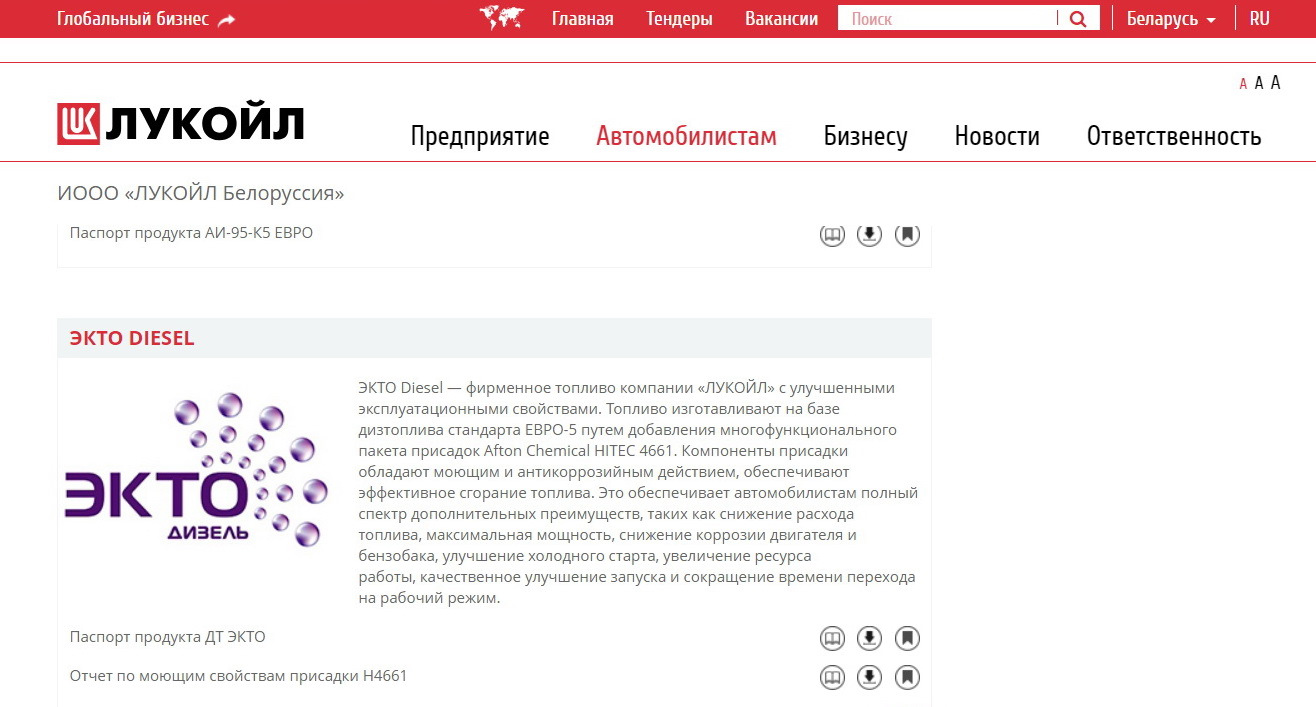Click the ЭКТО Дизель logo image
The width and height of the screenshot is (1316, 707).
196,470
